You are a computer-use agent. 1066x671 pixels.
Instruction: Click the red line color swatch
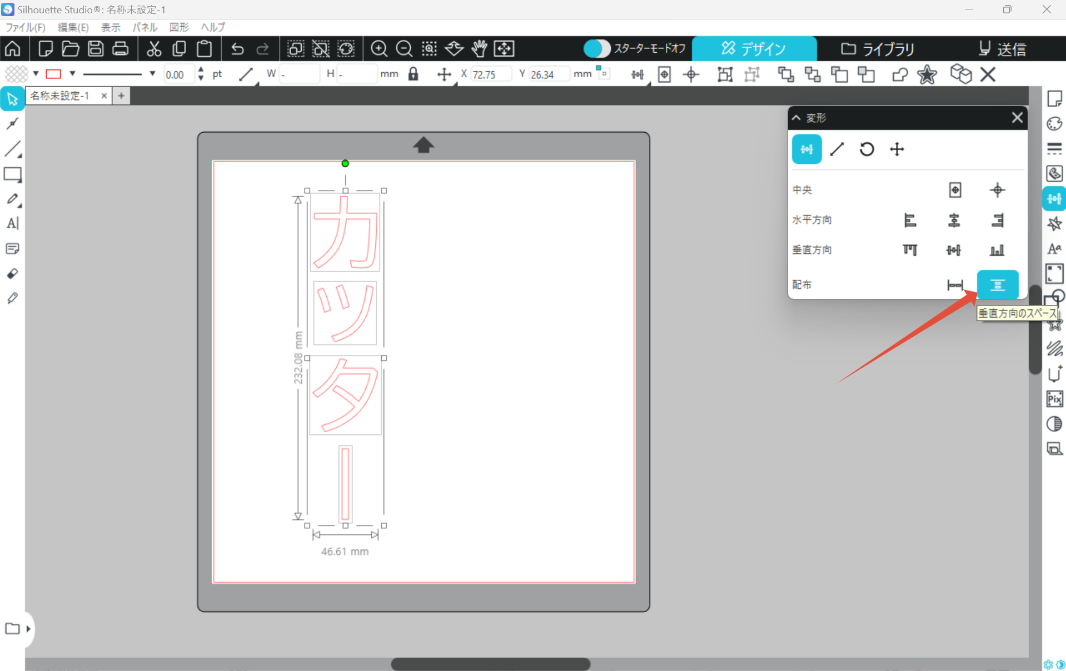tap(53, 73)
